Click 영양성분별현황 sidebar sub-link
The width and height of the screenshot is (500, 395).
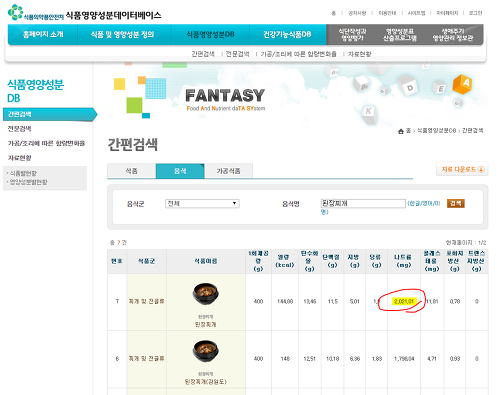pos(28,182)
